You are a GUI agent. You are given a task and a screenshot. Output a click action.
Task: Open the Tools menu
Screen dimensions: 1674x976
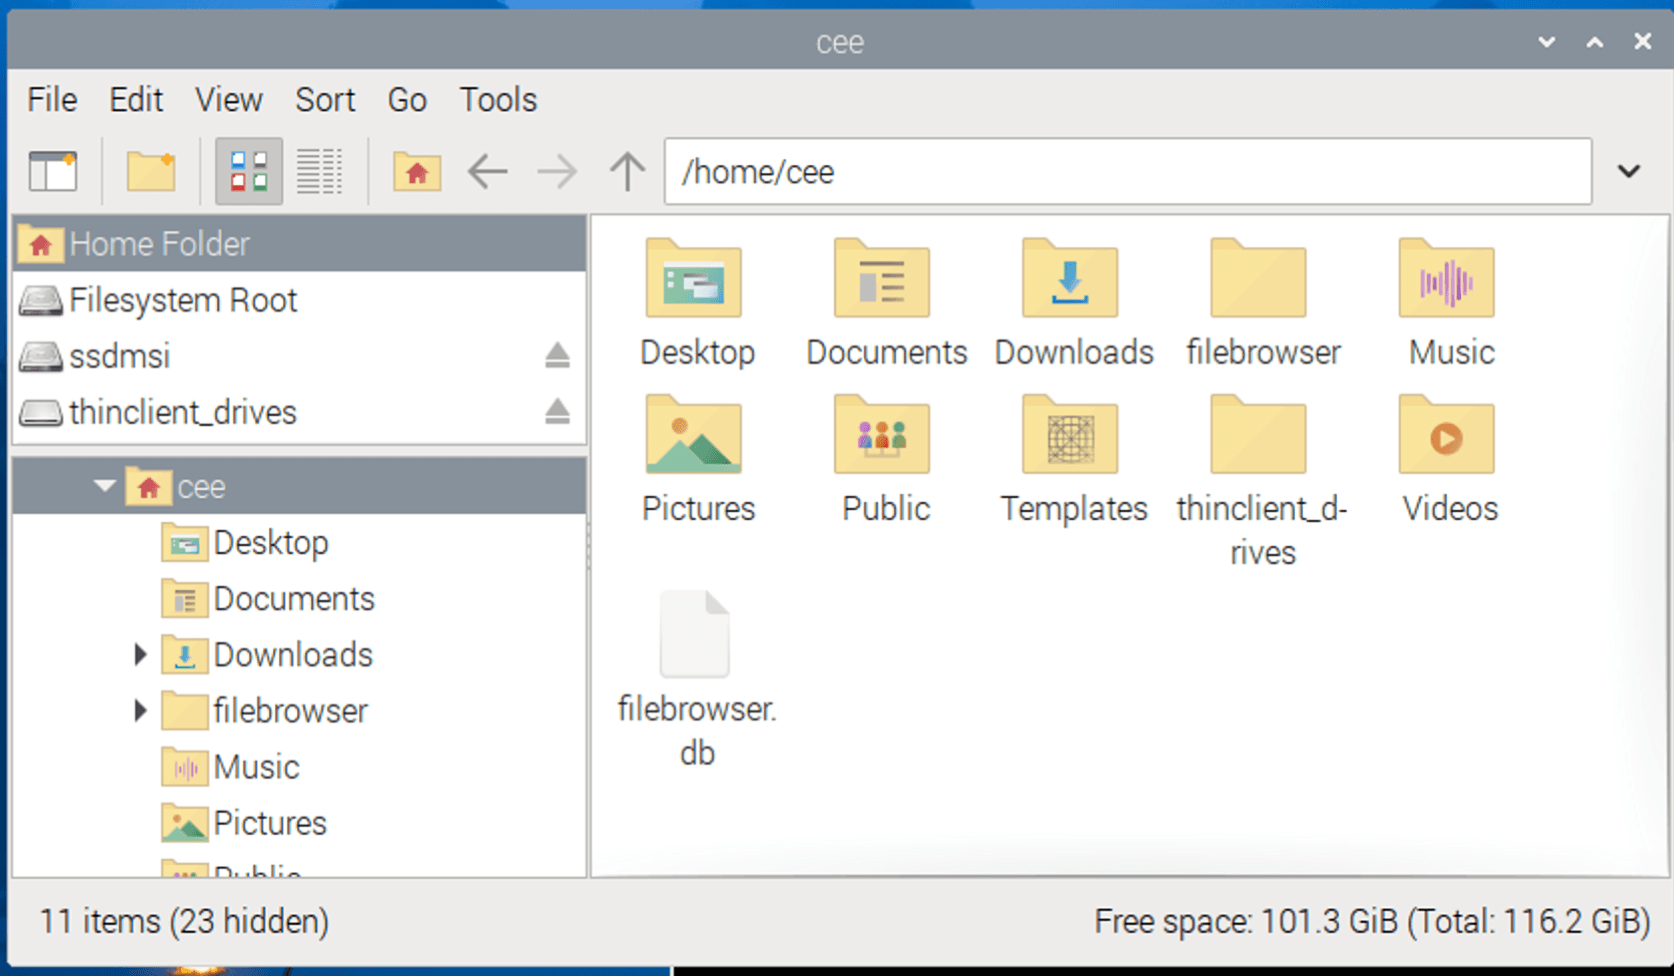pyautogui.click(x=497, y=99)
